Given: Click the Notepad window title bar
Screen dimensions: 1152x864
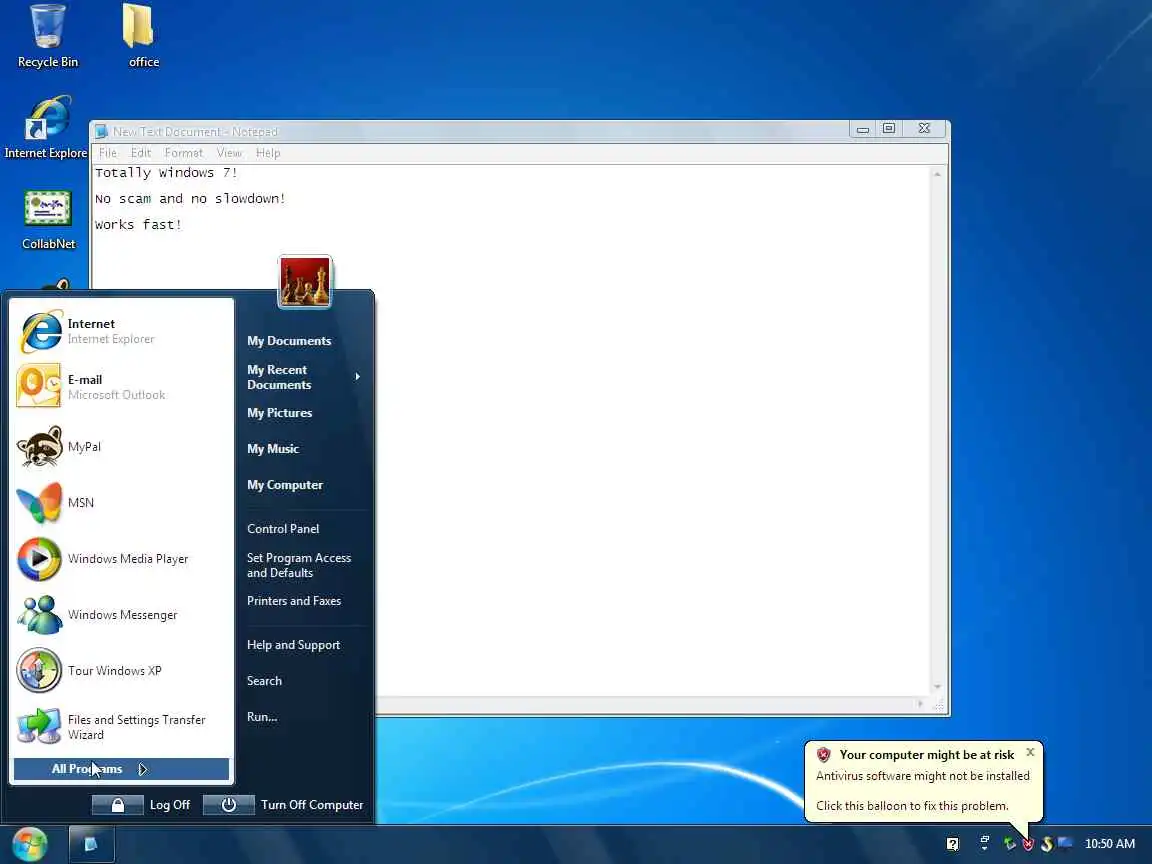Looking at the screenshot, I should tap(470, 132).
